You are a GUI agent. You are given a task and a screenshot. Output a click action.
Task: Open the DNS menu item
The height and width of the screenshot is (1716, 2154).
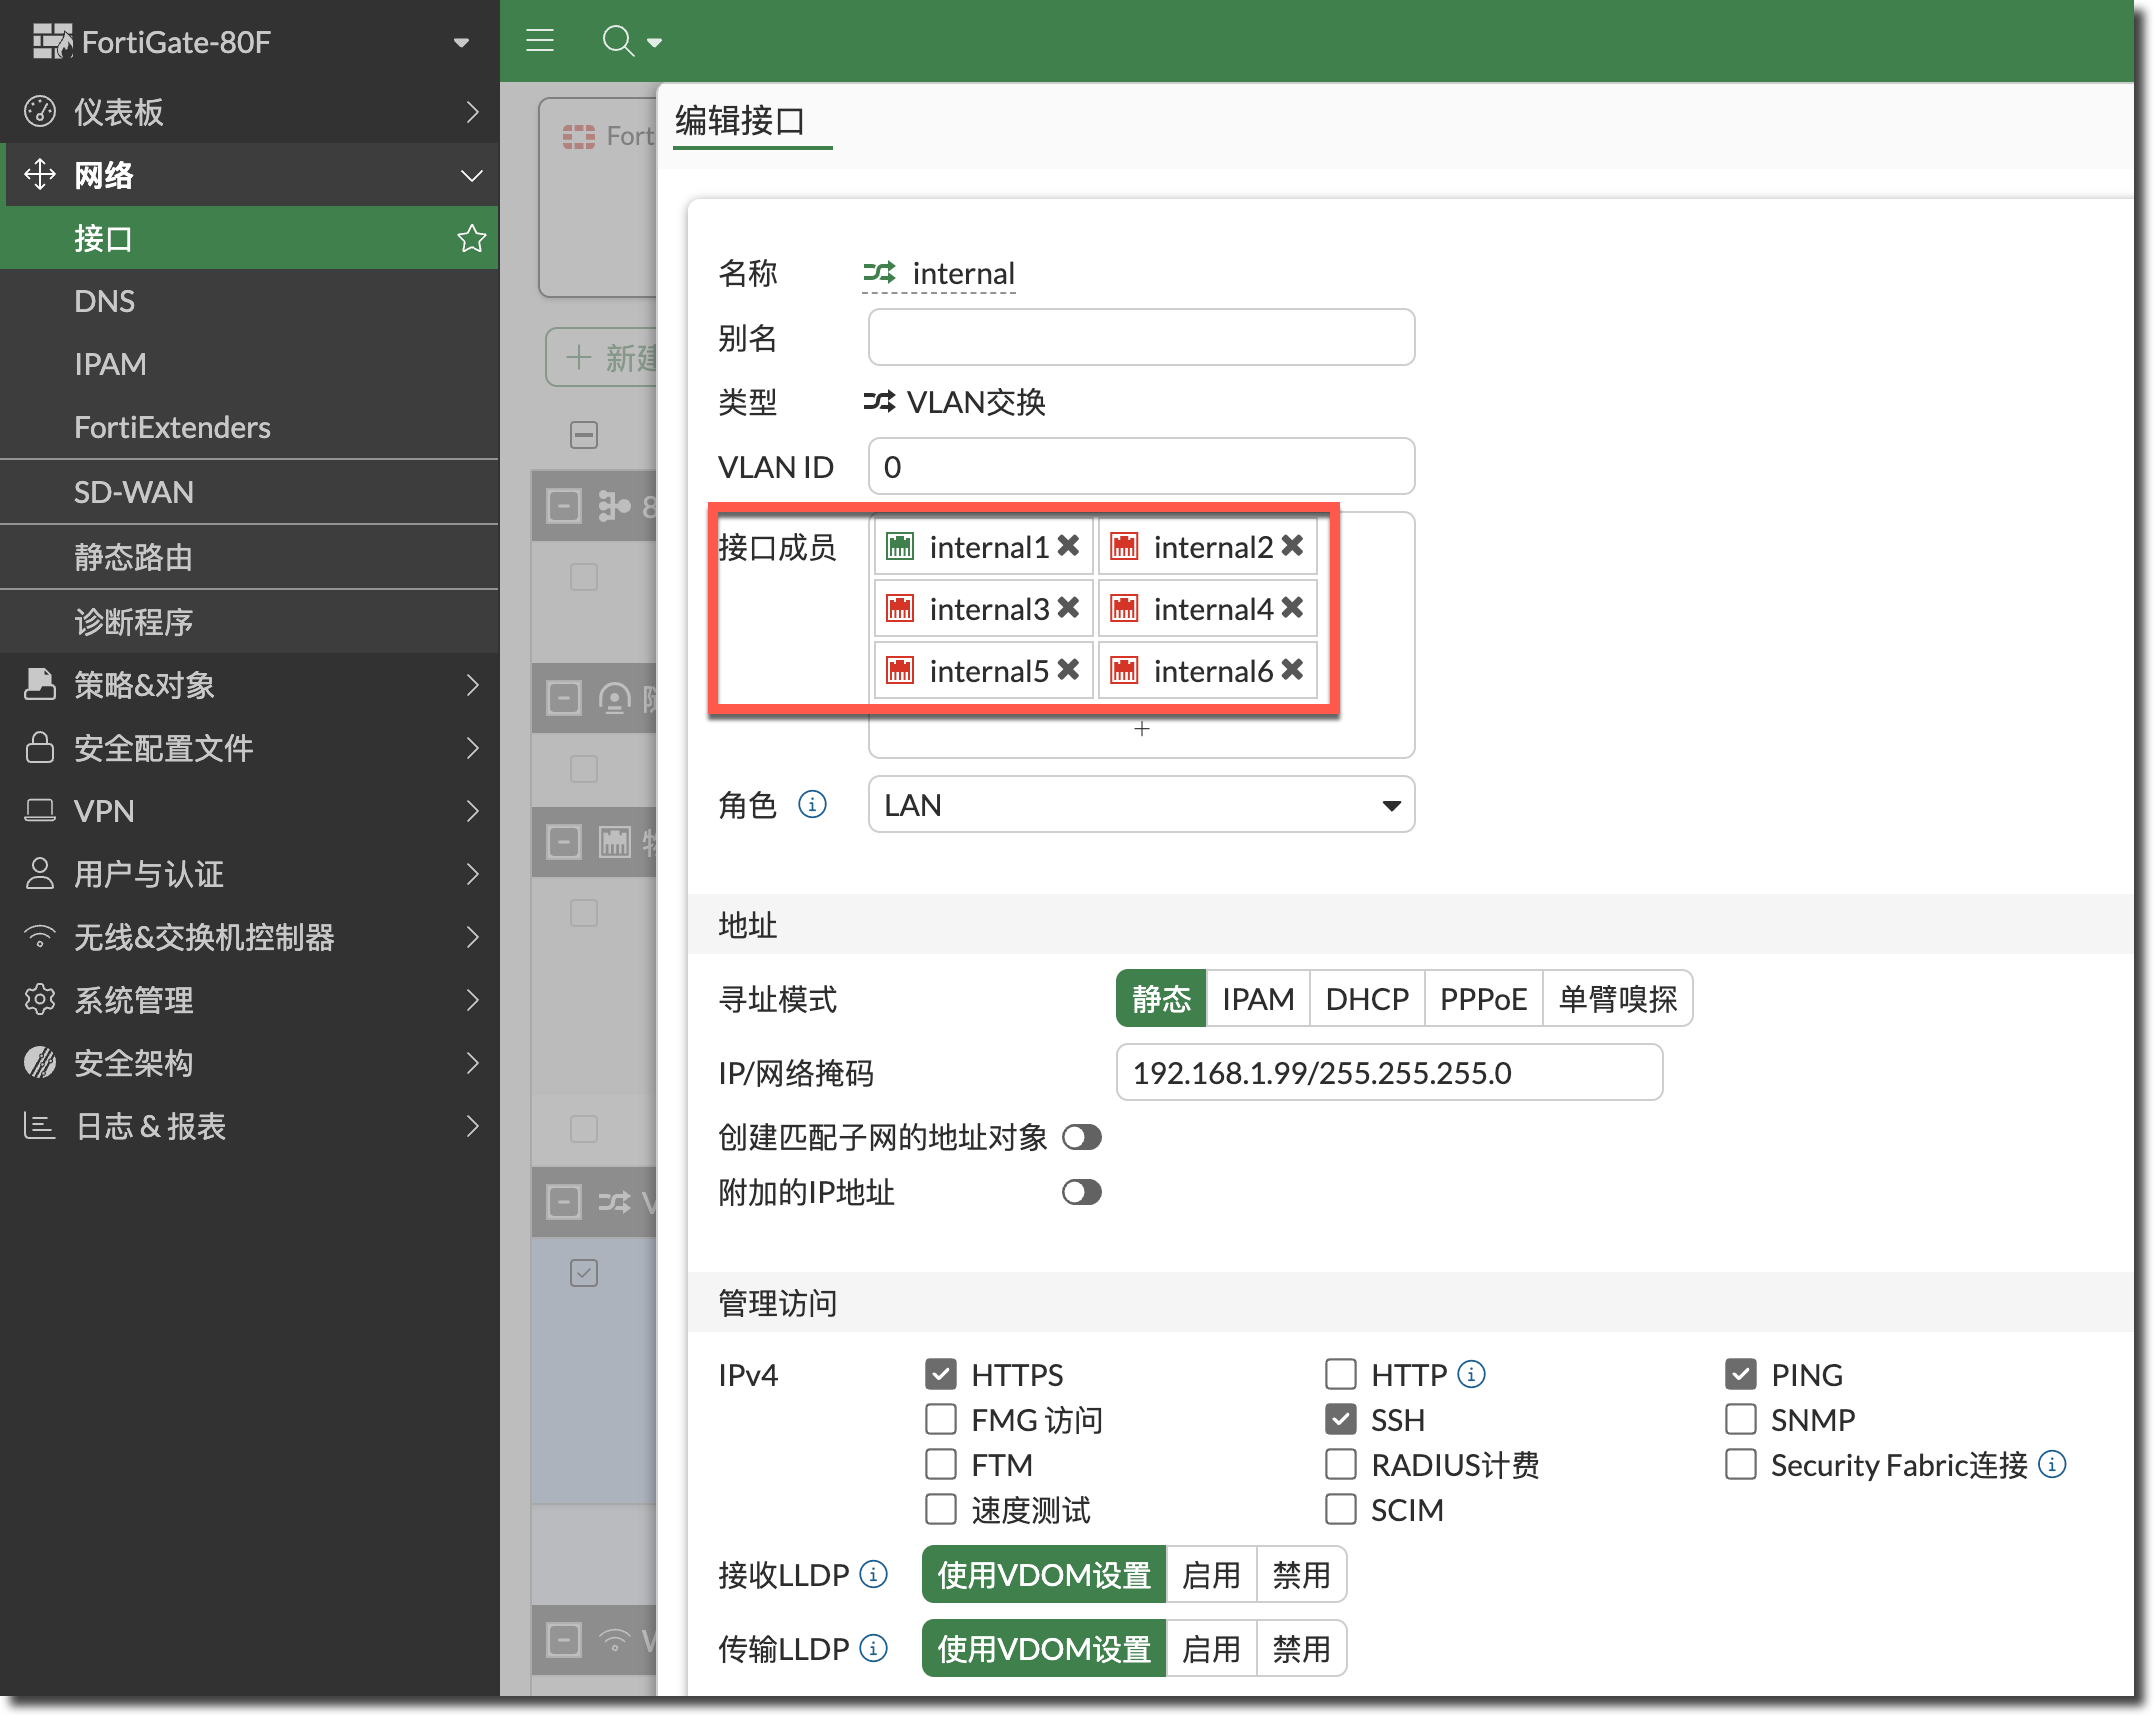pos(249,301)
